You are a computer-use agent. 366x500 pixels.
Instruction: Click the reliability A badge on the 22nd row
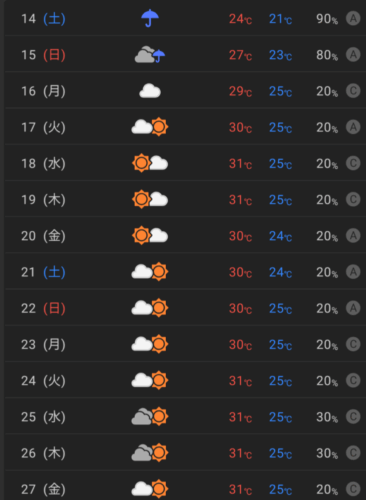click(353, 308)
